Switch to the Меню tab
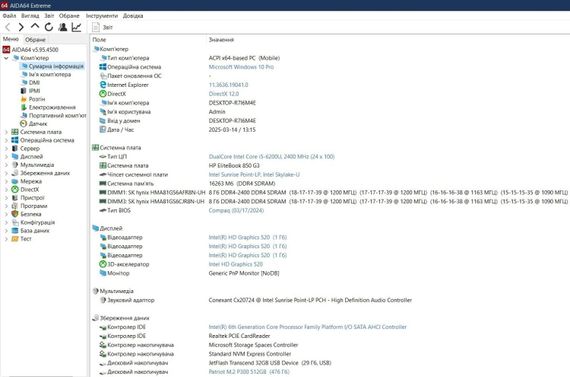Viewport: 570px width, 377px height. pyautogui.click(x=11, y=39)
